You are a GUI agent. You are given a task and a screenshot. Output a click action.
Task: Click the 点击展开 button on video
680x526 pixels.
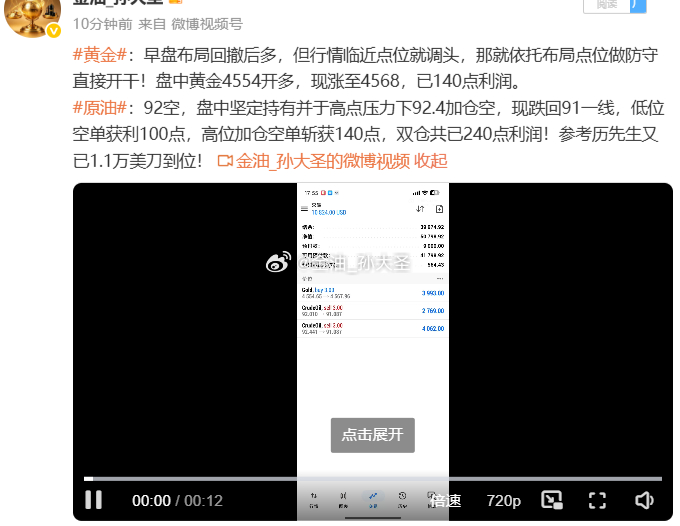point(373,435)
